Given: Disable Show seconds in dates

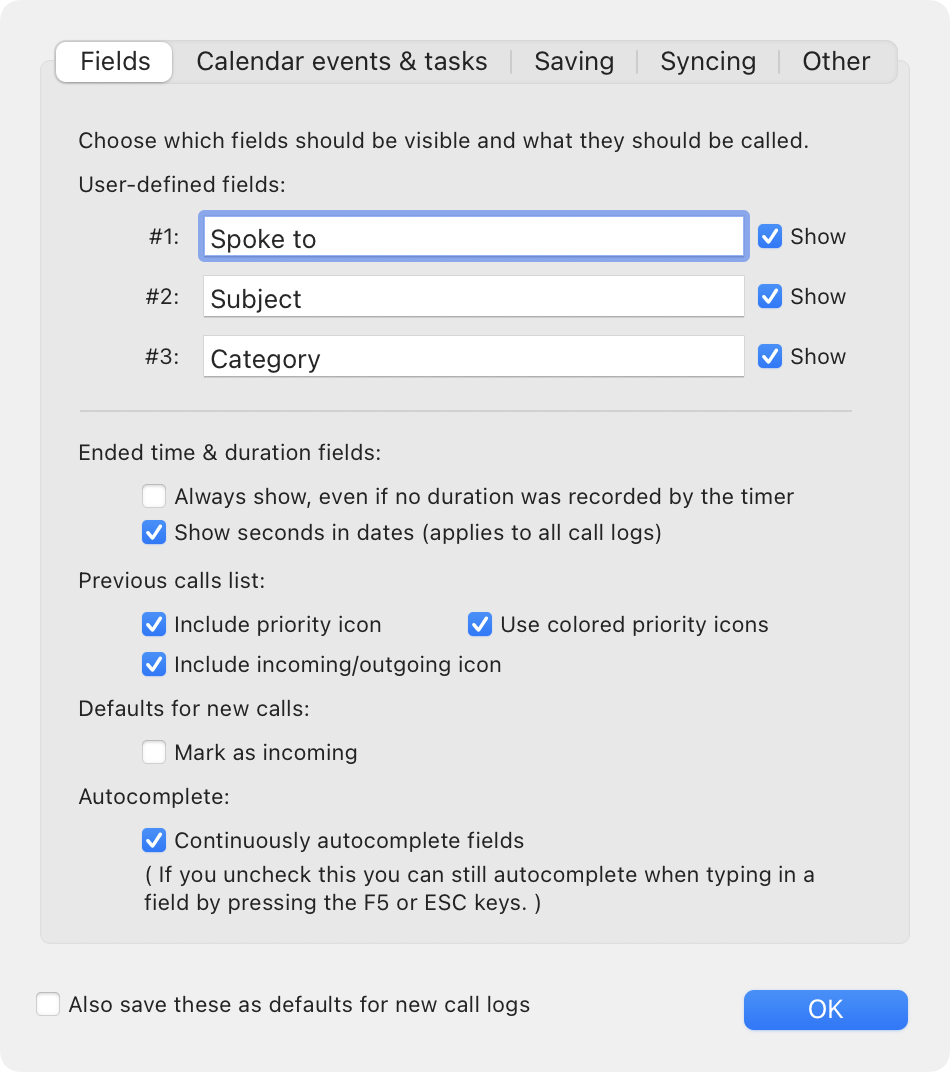Looking at the screenshot, I should pyautogui.click(x=154, y=533).
